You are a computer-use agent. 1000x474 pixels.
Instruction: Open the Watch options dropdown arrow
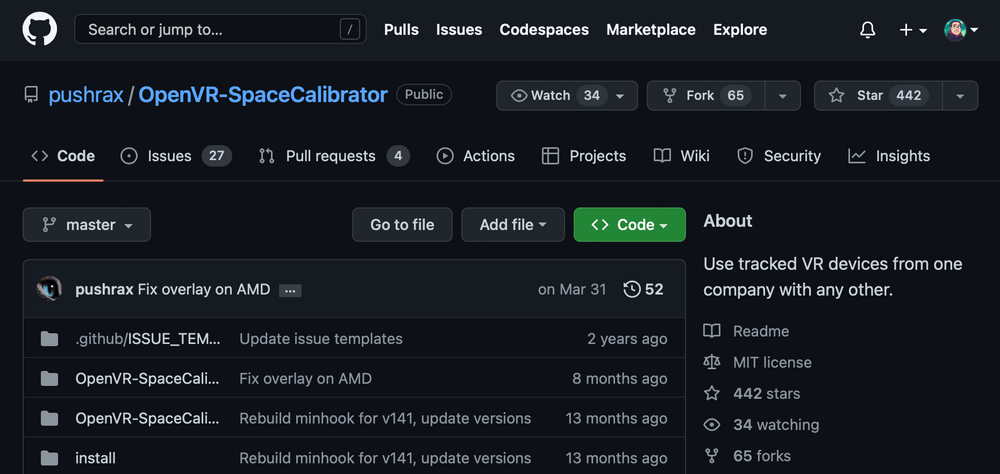pyautogui.click(x=621, y=95)
